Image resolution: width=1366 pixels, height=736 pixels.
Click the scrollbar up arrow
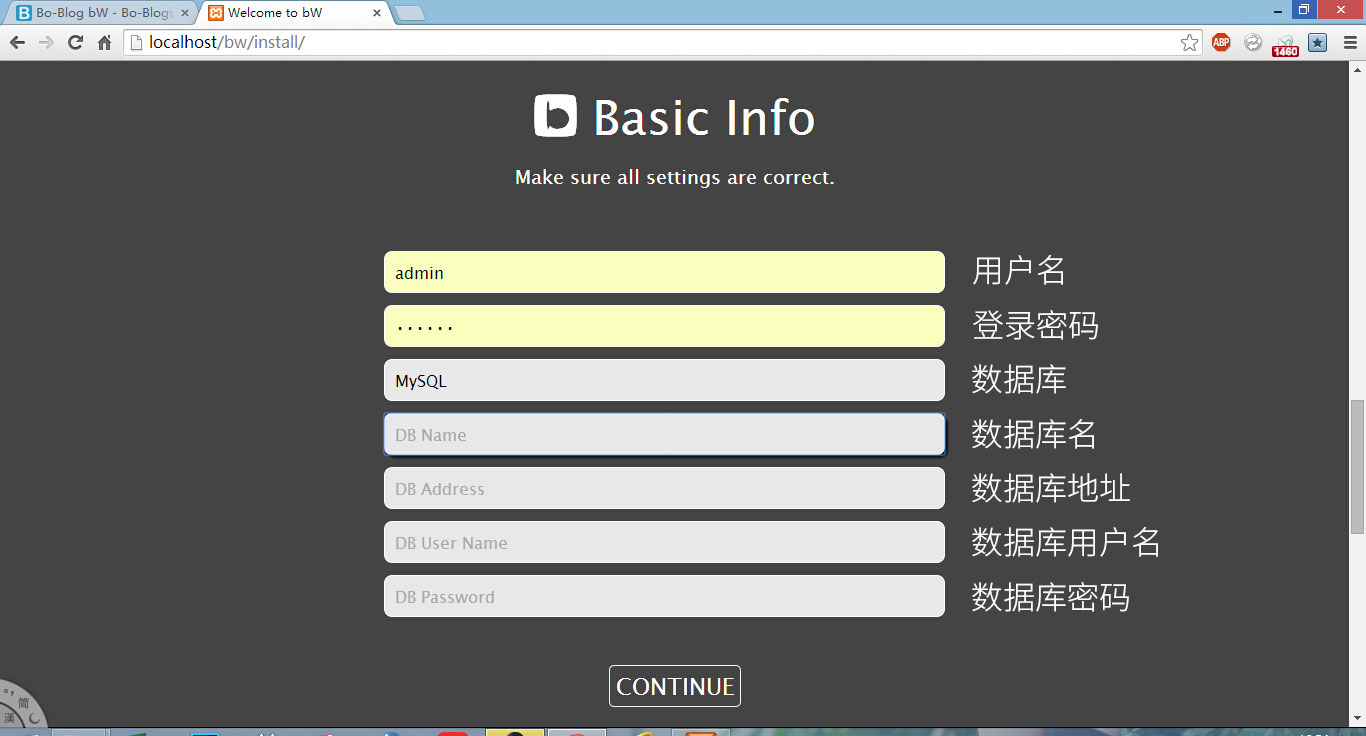point(1357,69)
